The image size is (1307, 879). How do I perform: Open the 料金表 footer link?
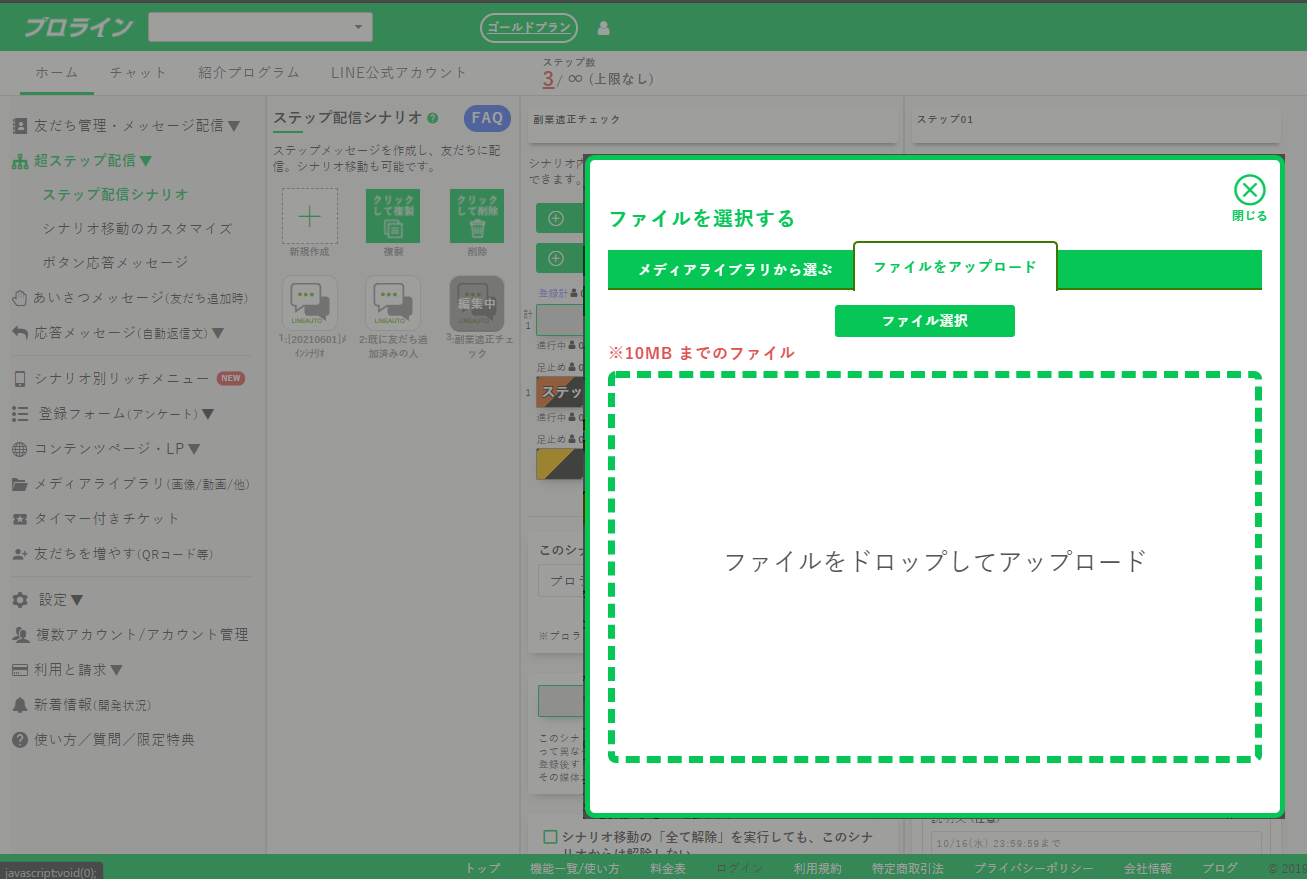668,868
